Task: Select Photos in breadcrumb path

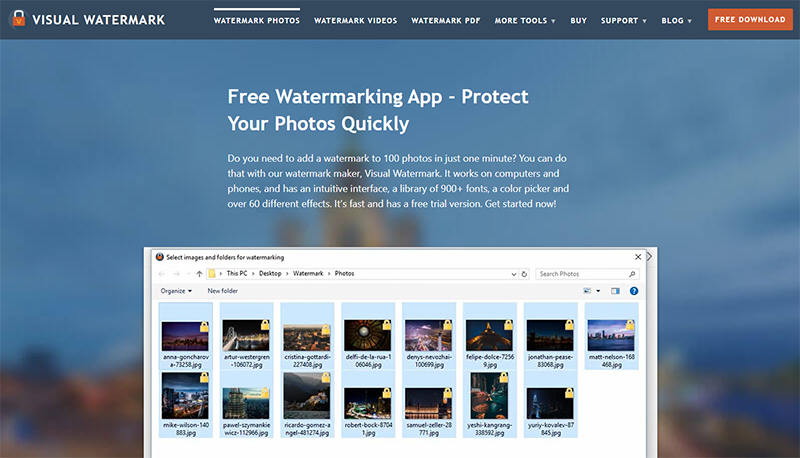Action: tap(344, 273)
